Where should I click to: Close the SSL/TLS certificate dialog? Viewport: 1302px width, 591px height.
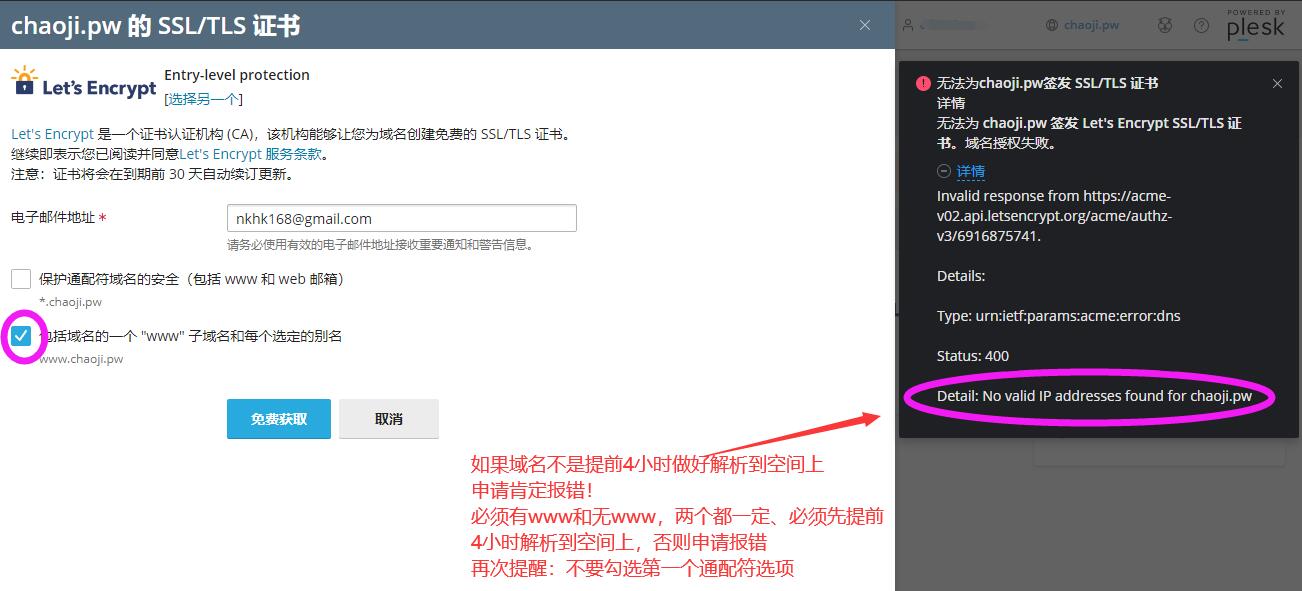865,25
